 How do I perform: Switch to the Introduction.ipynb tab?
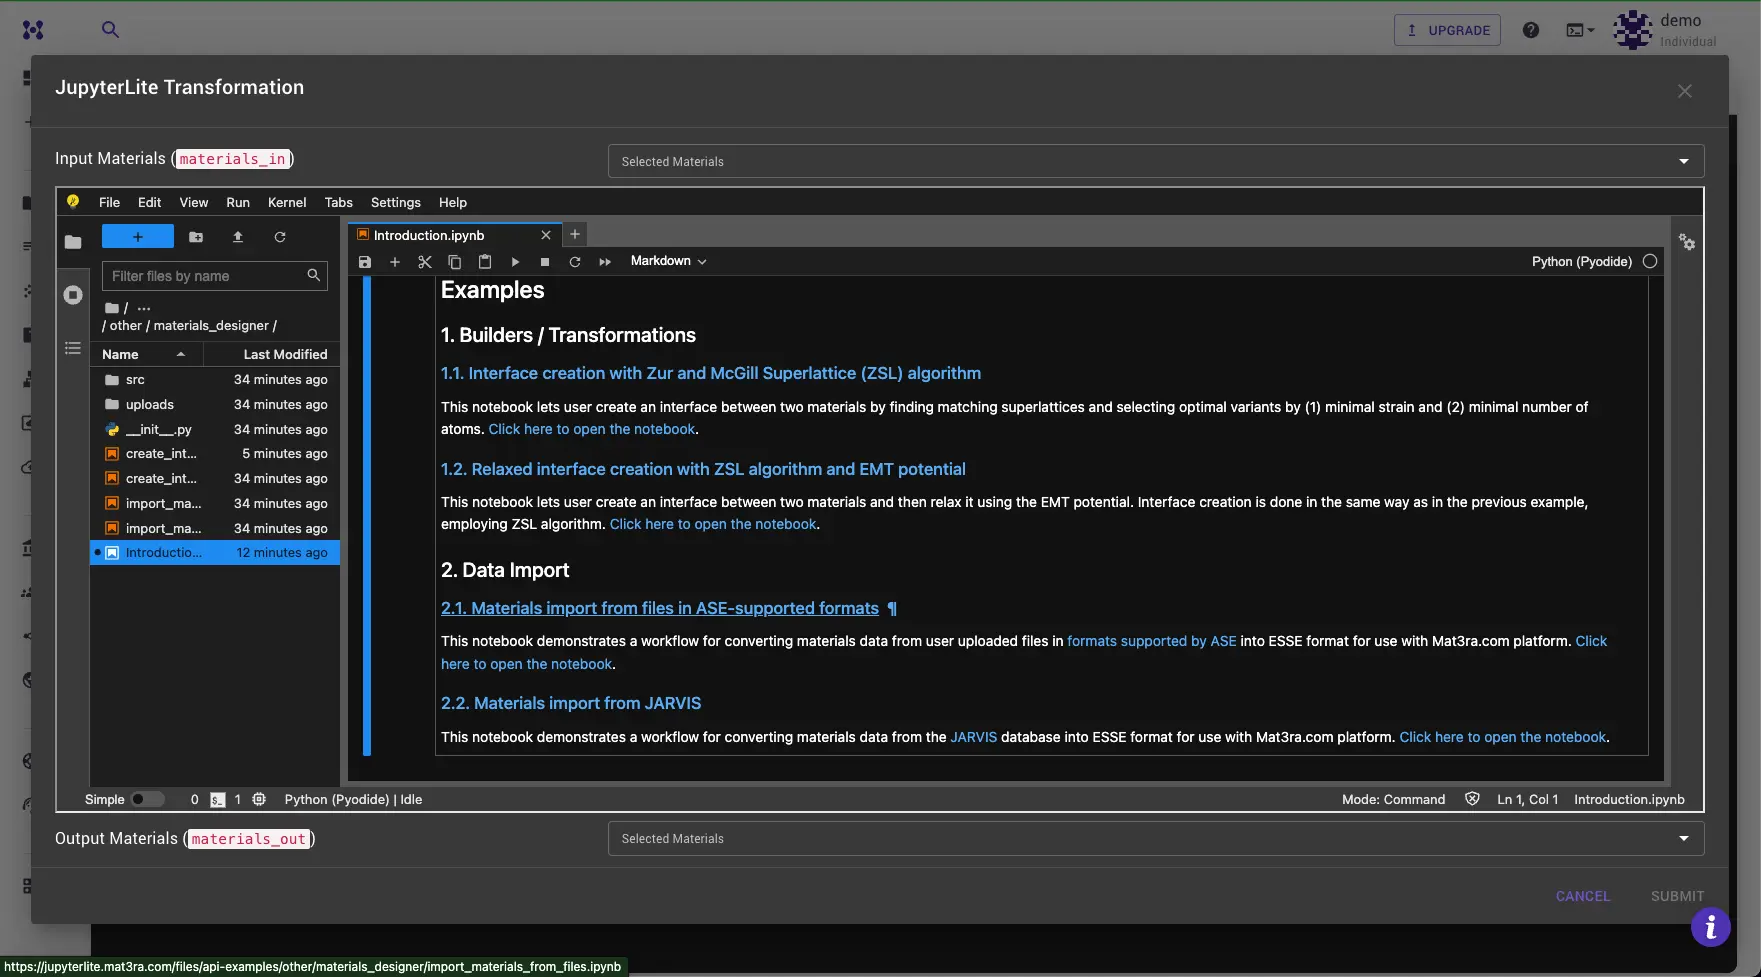(428, 235)
